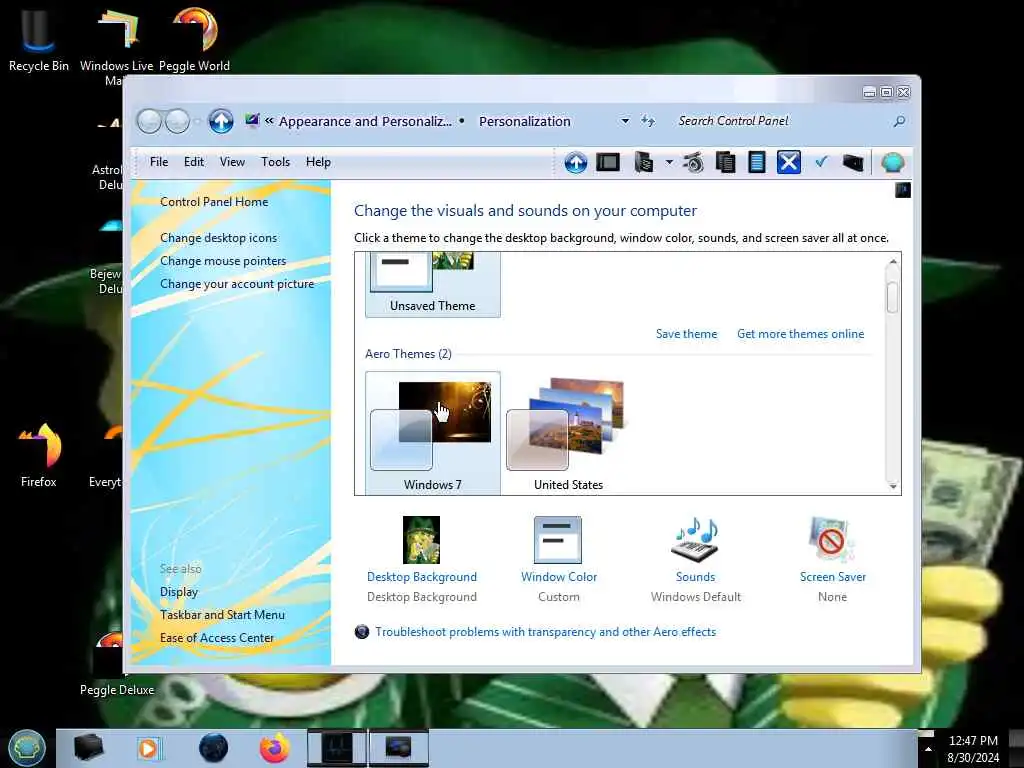The image size is (1024, 768).
Task: Click the black box taskbar icon beside Start
Action: tap(88, 748)
